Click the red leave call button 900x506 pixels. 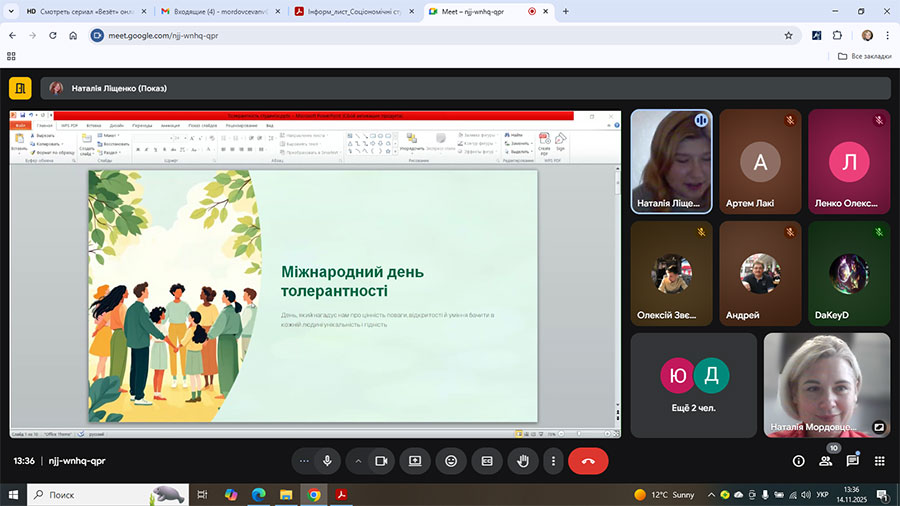click(x=588, y=461)
